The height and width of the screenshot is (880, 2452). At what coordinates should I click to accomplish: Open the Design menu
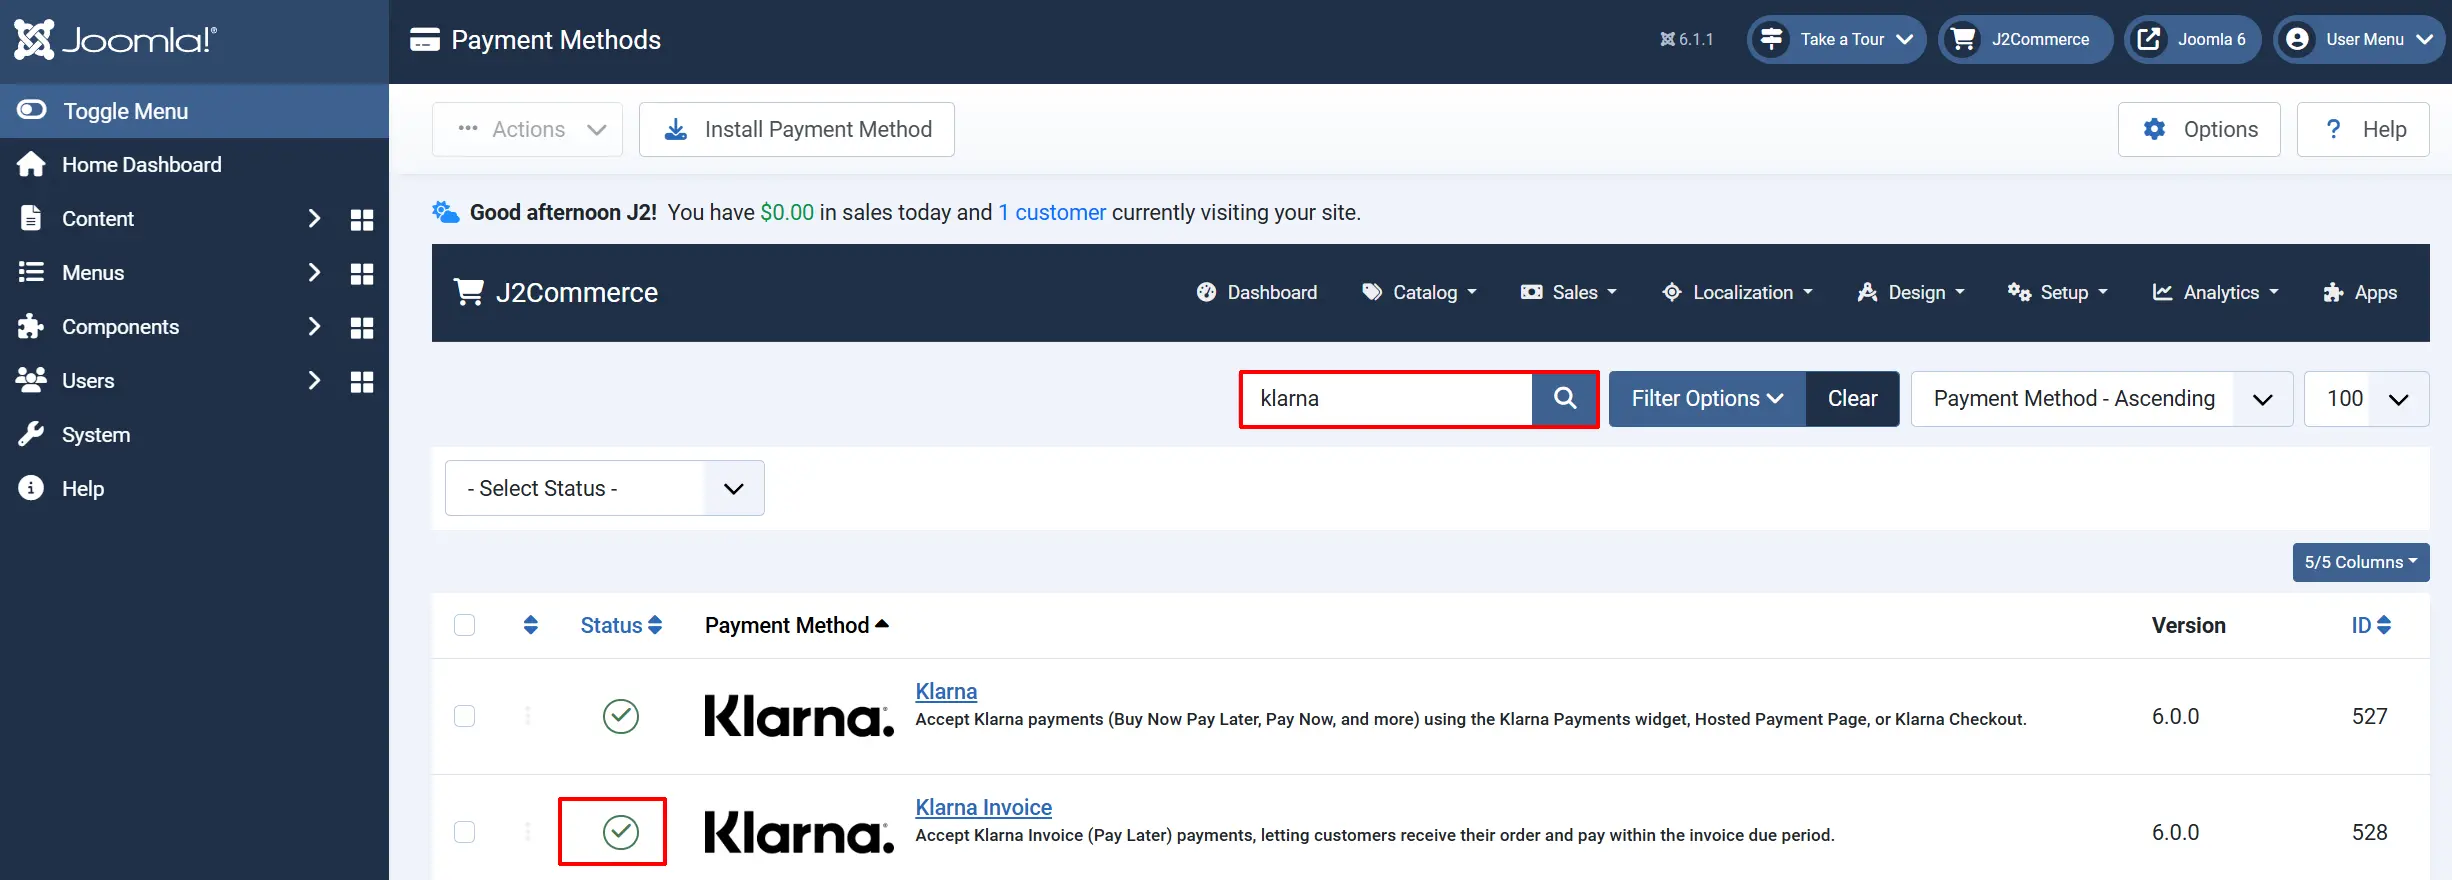click(x=1910, y=293)
